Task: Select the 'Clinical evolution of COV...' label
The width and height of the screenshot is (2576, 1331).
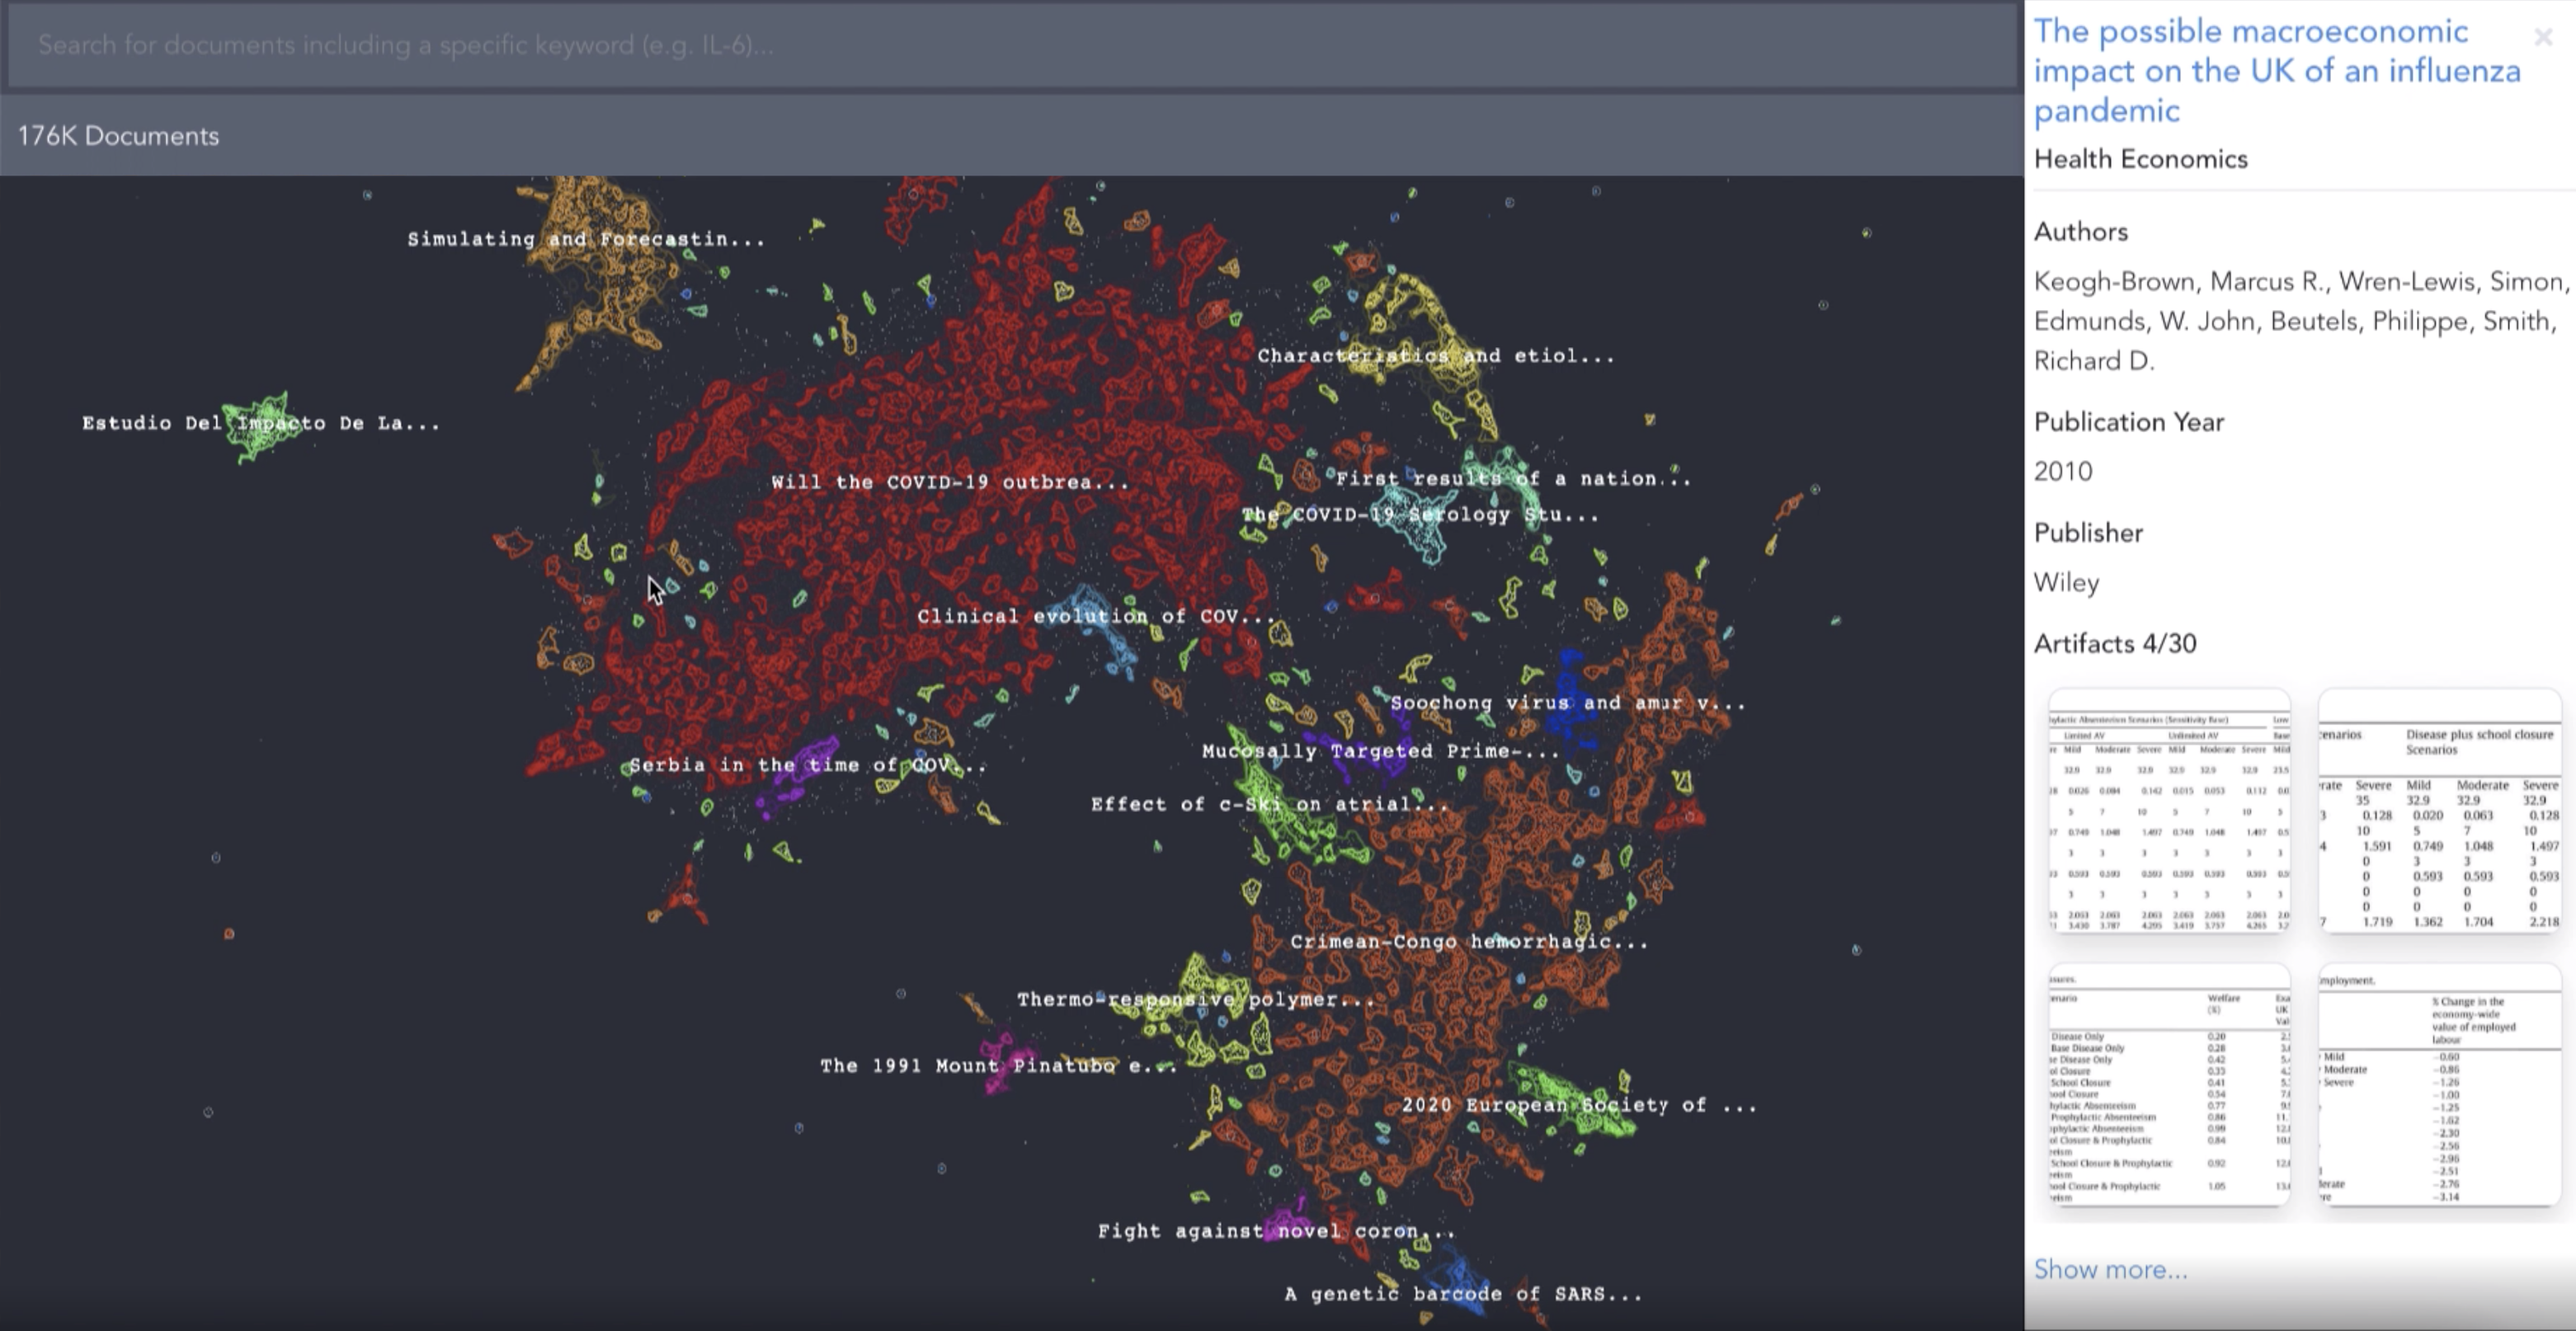Action: 1095,616
